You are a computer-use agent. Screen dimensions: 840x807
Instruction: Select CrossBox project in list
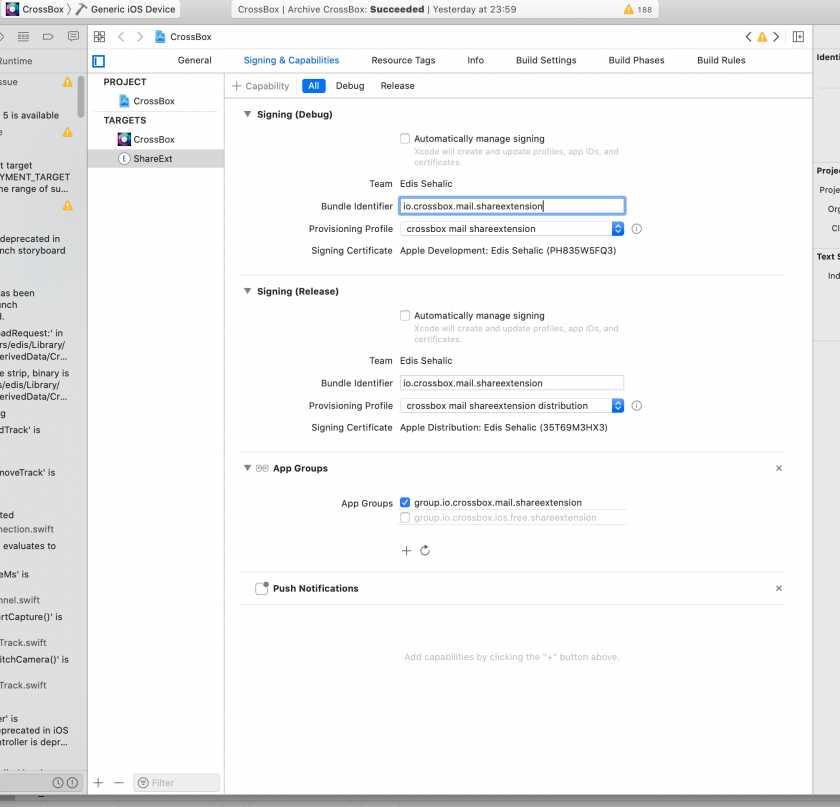pos(154,101)
